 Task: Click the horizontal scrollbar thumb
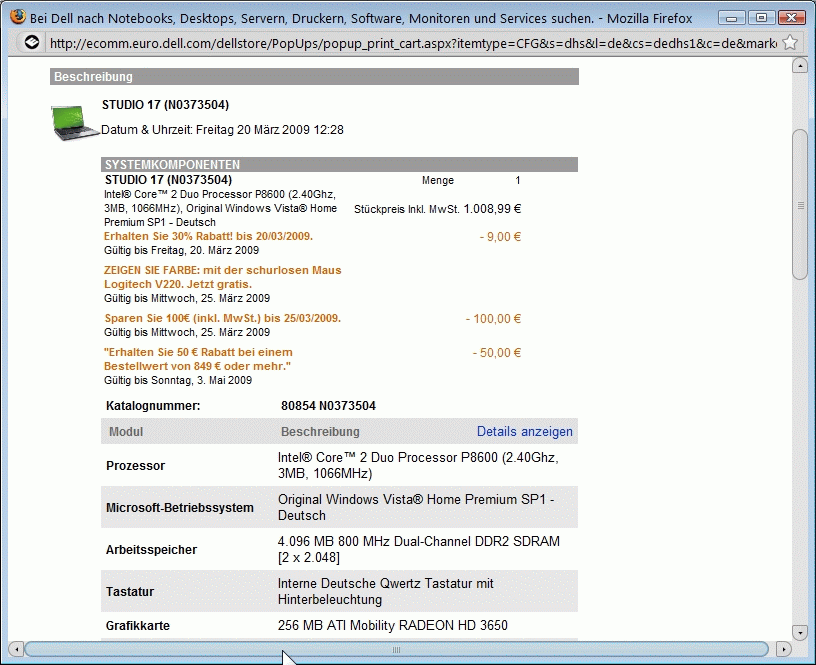click(396, 649)
